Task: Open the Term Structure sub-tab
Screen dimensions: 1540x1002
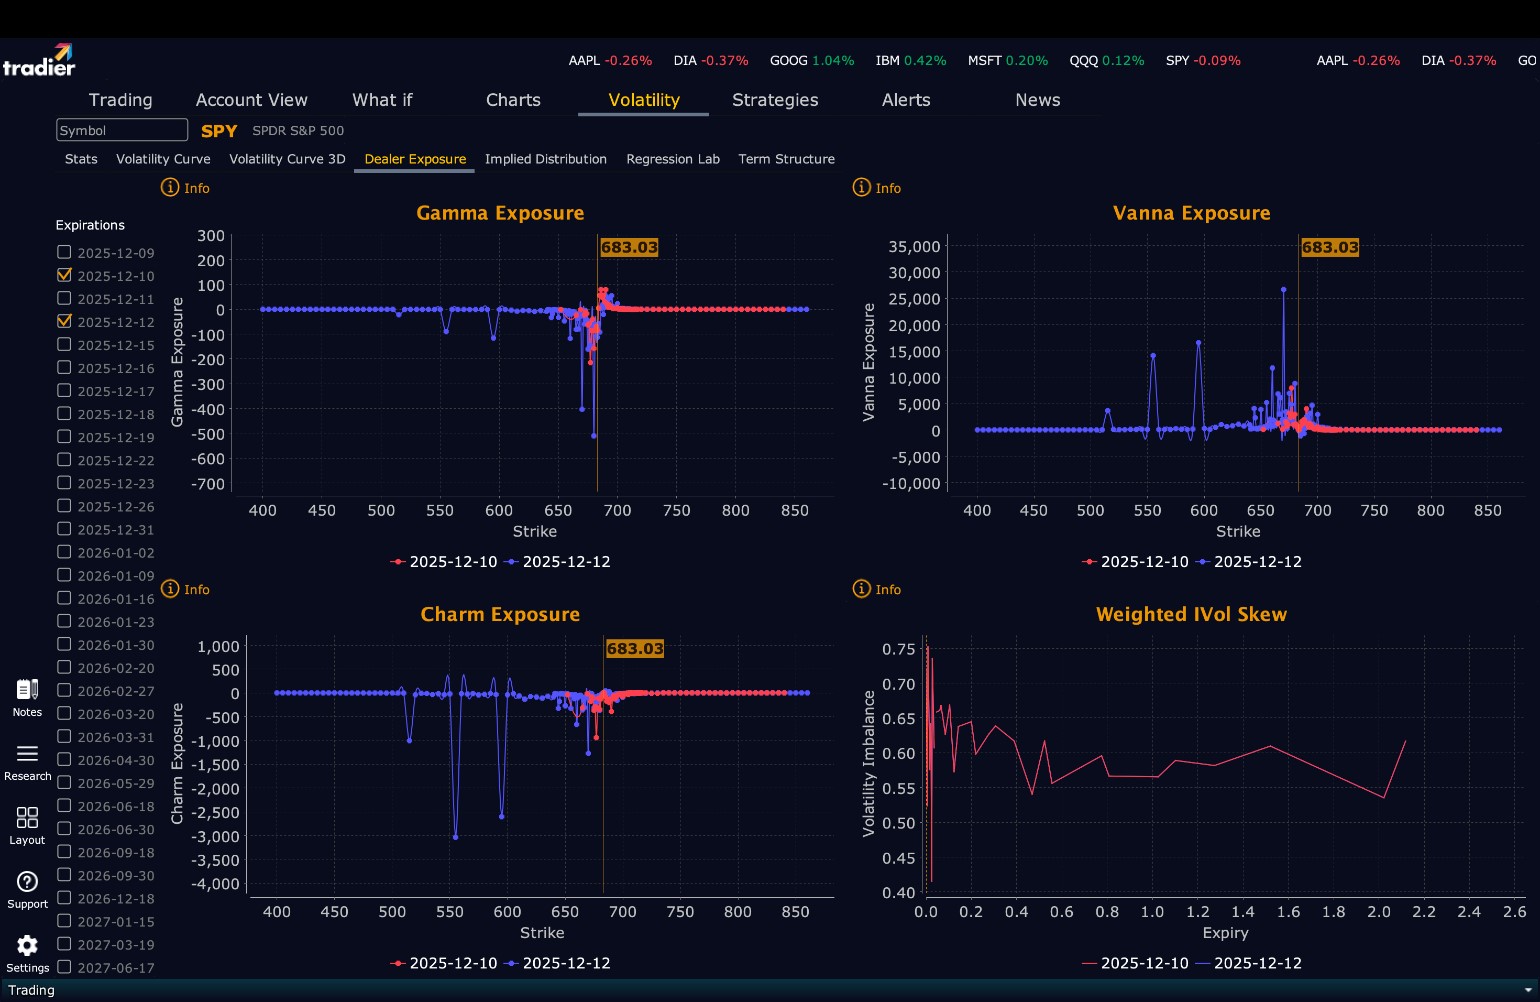Action: point(786,159)
